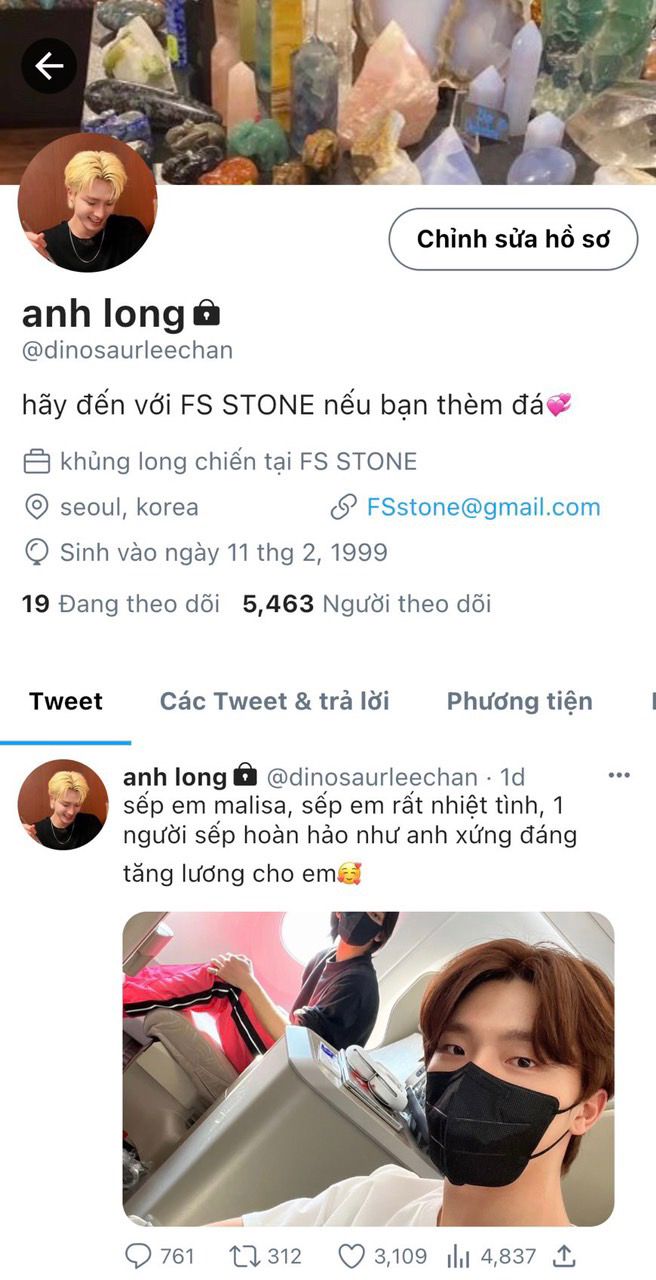View 19 Đang theo dõi list

point(121,604)
